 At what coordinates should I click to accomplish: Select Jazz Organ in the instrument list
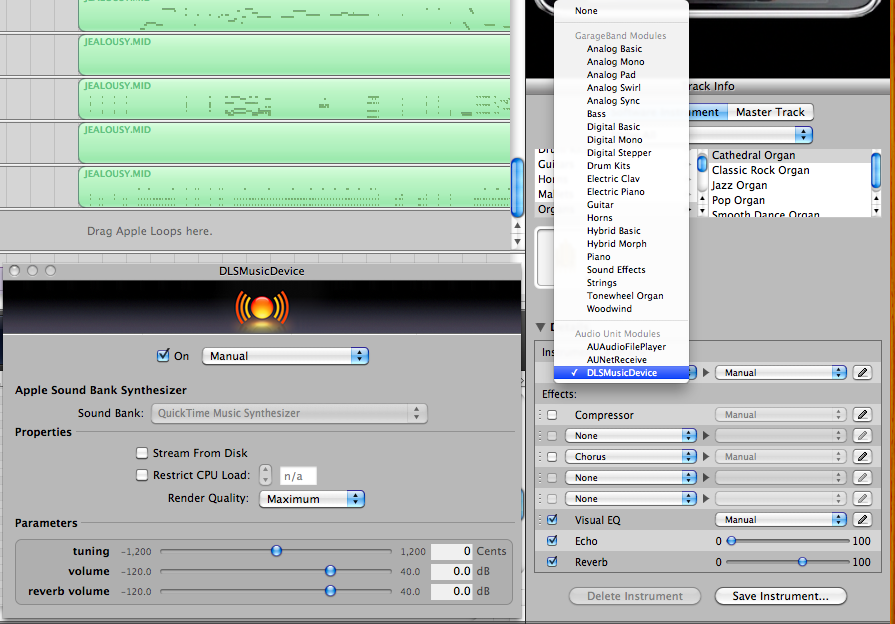789,185
